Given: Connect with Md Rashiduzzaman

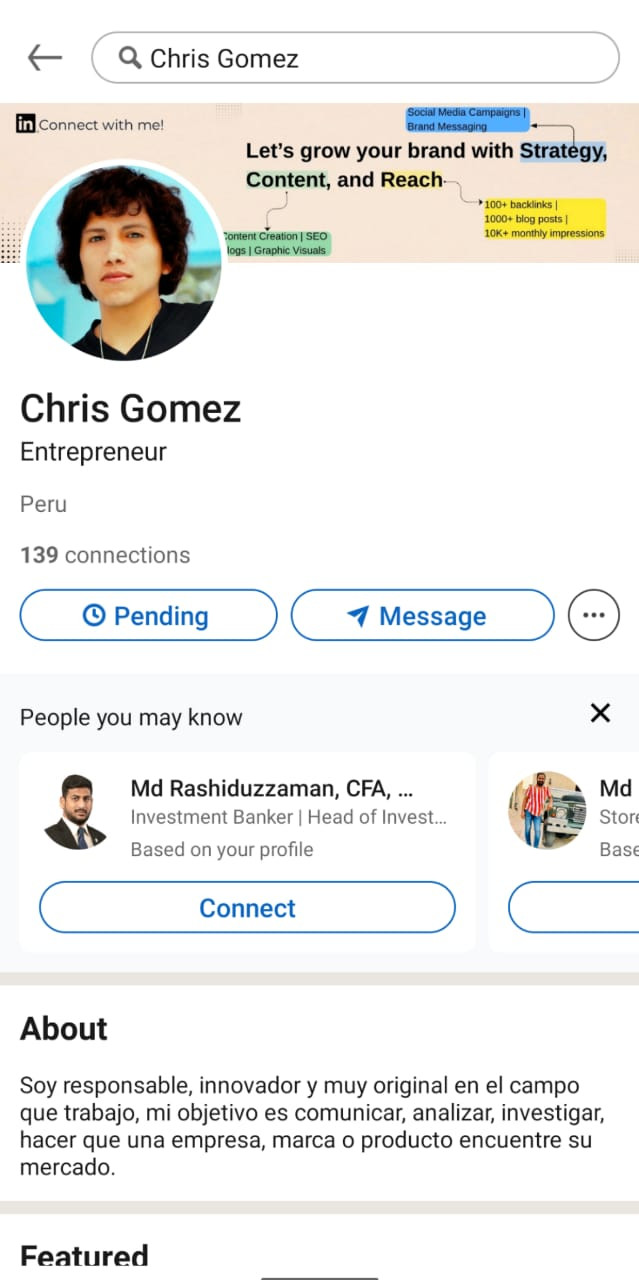Looking at the screenshot, I should [247, 908].
